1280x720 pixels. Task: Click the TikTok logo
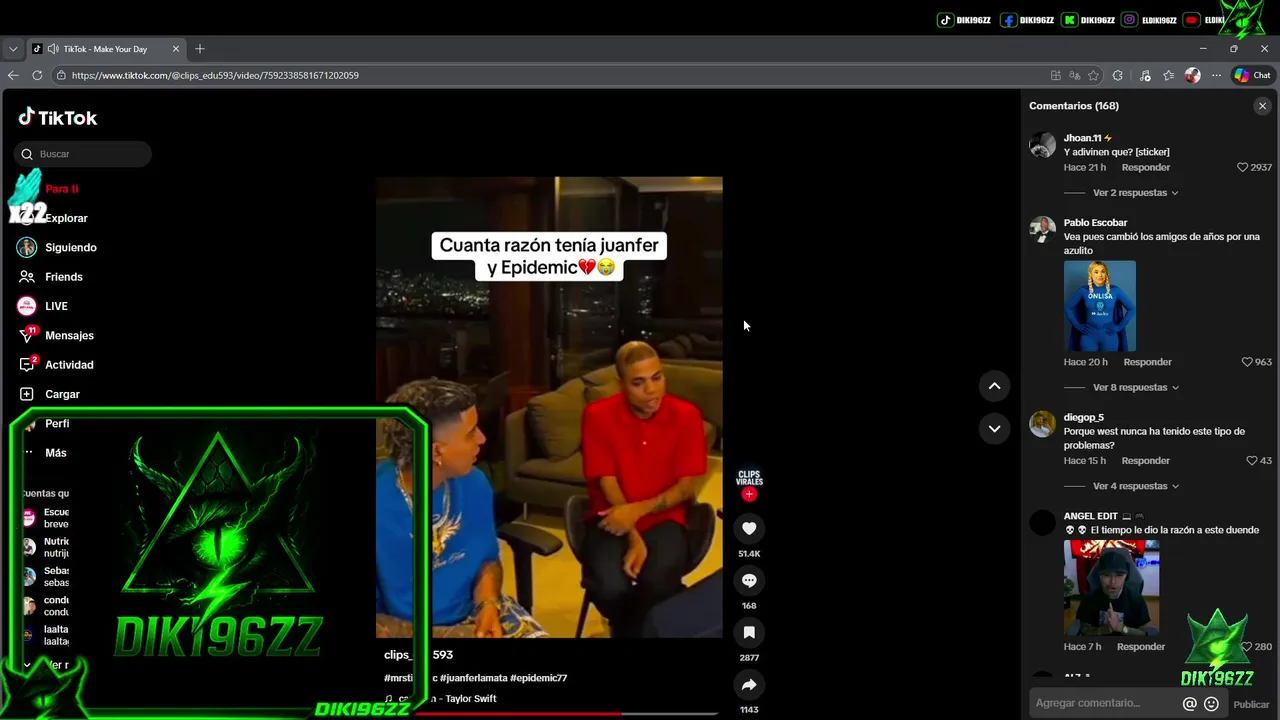coord(57,117)
